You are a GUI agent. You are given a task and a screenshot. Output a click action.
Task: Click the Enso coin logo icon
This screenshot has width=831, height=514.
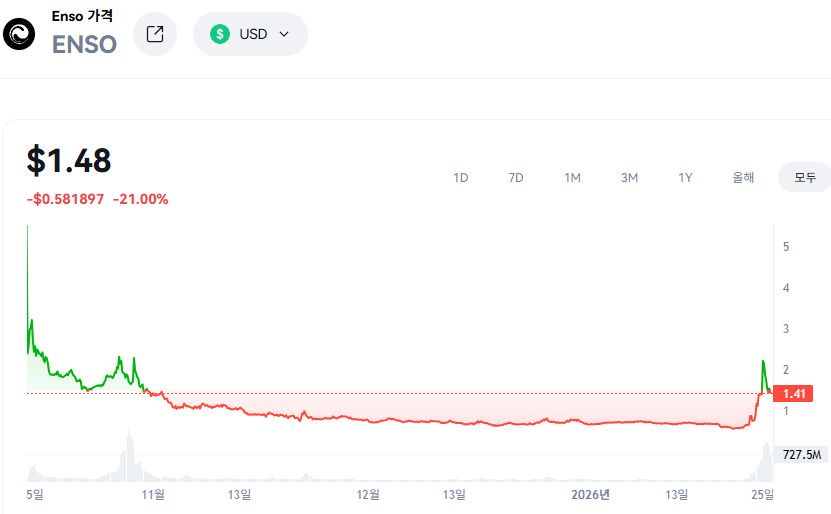click(19, 34)
